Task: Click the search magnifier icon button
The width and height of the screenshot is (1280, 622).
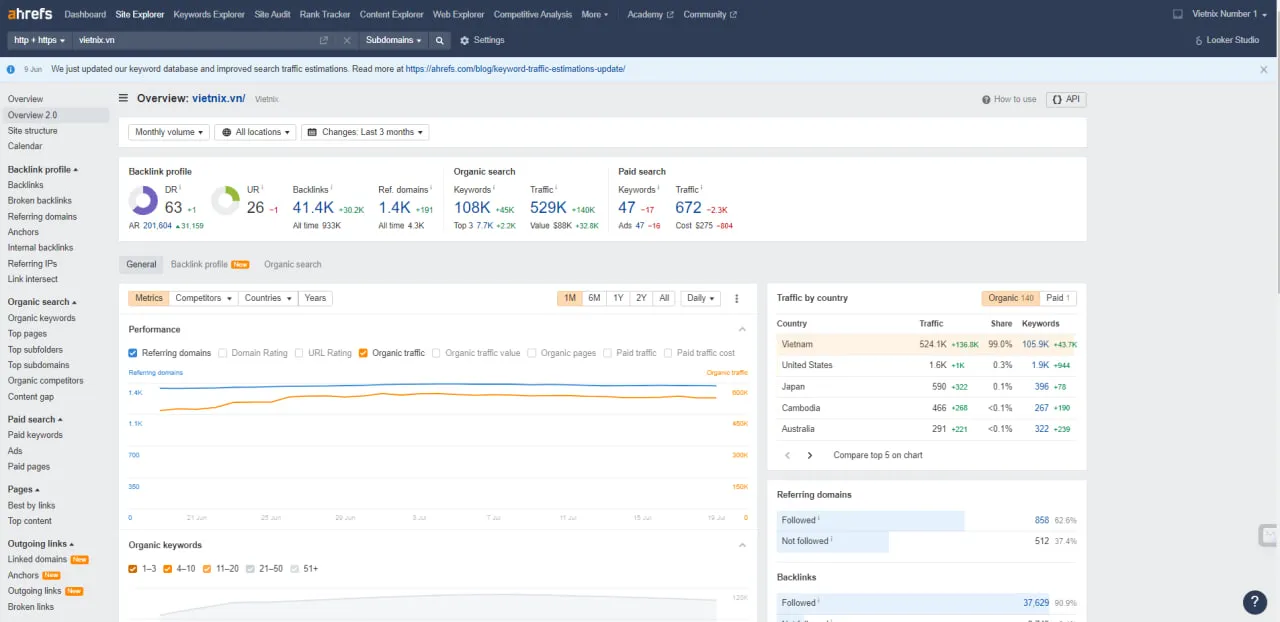Action: click(x=439, y=40)
